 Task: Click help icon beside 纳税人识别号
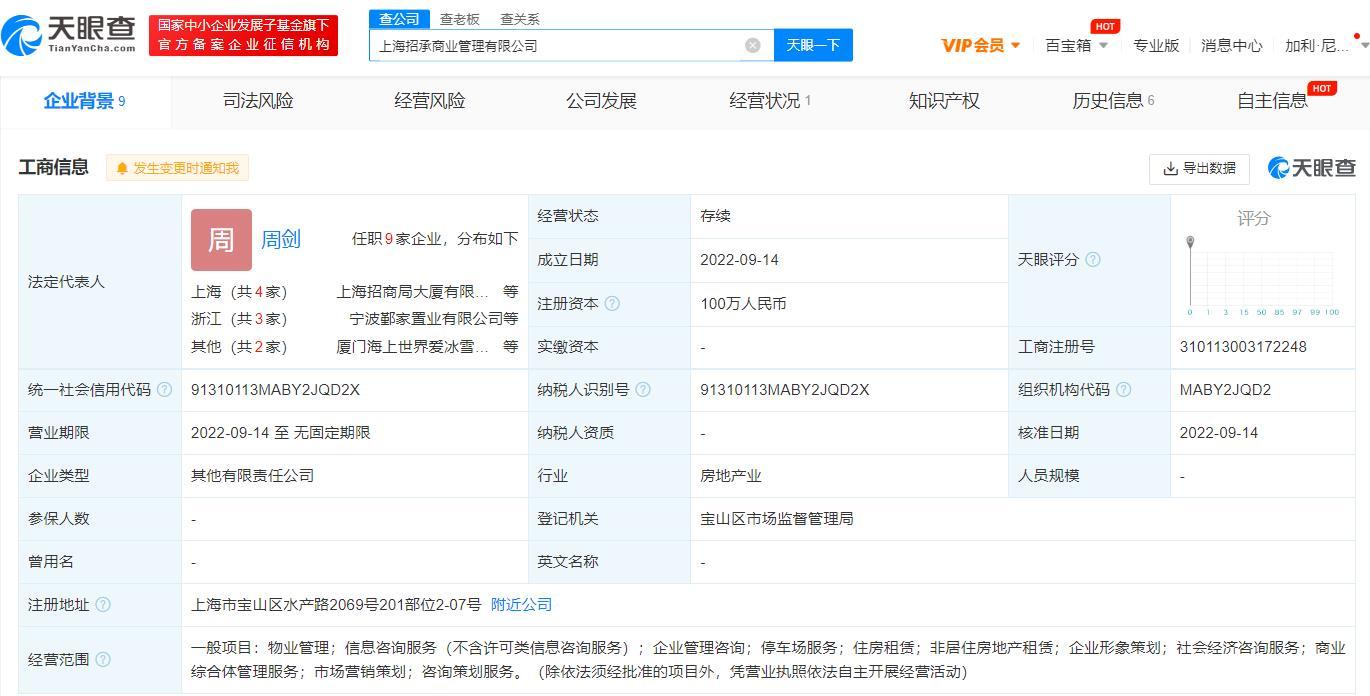tap(643, 390)
